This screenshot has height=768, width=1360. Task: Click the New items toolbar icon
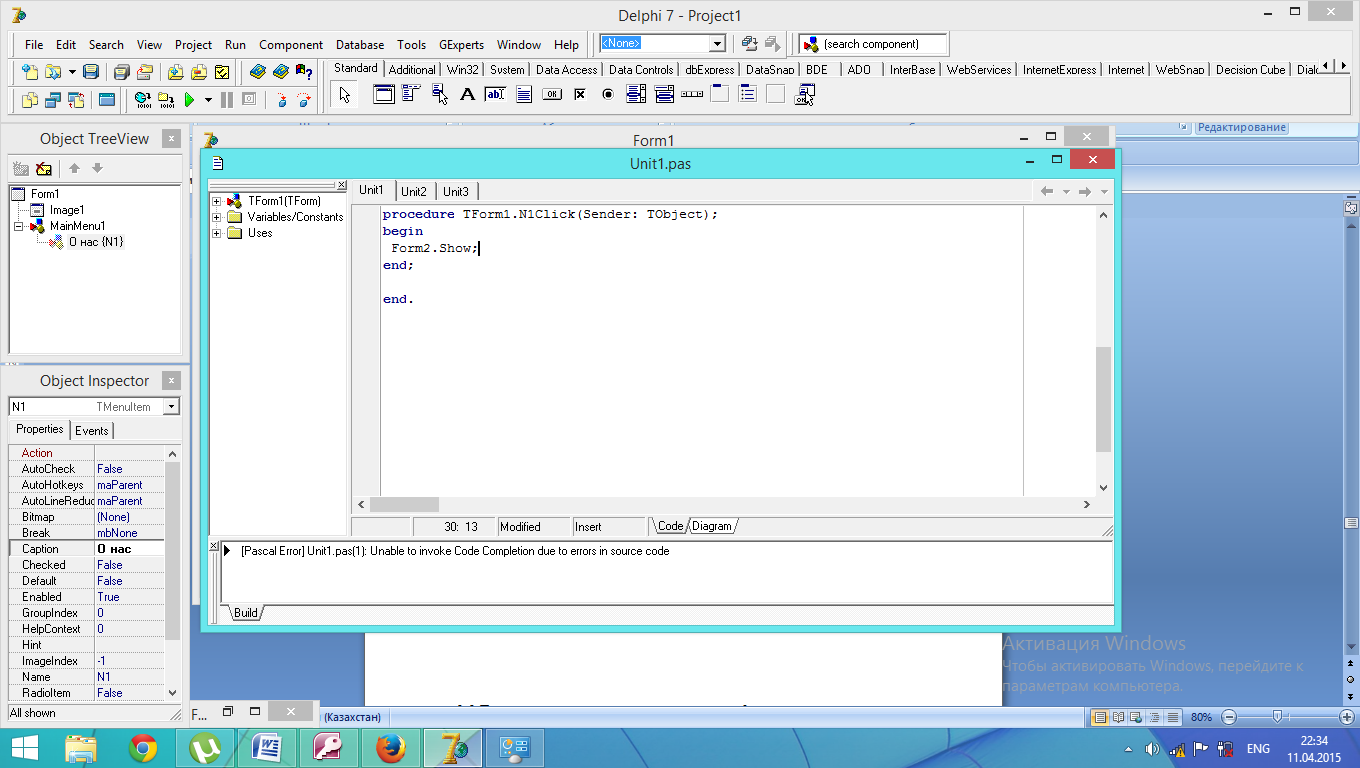(x=30, y=72)
